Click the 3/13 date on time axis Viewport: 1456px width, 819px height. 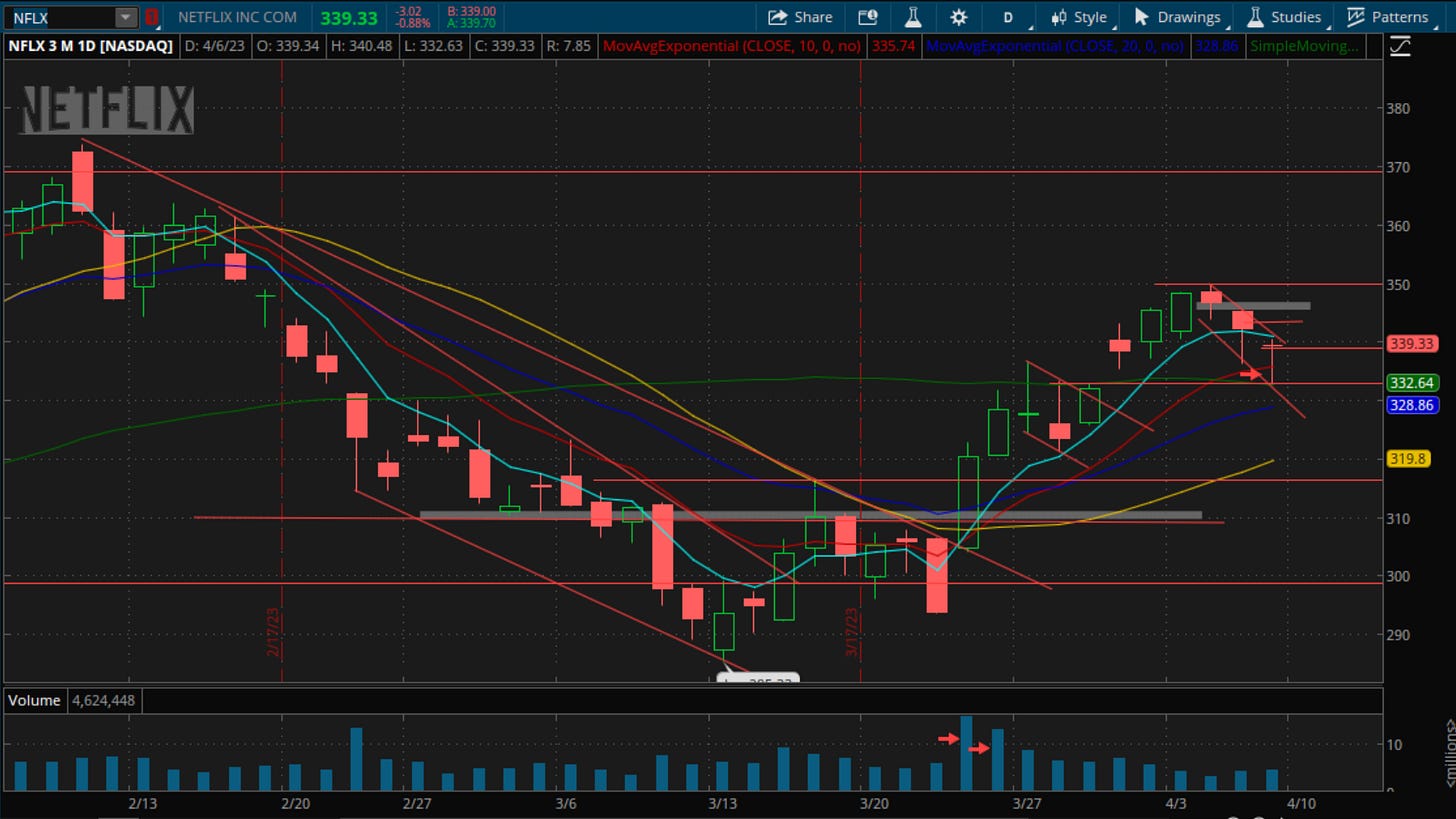coord(722,804)
